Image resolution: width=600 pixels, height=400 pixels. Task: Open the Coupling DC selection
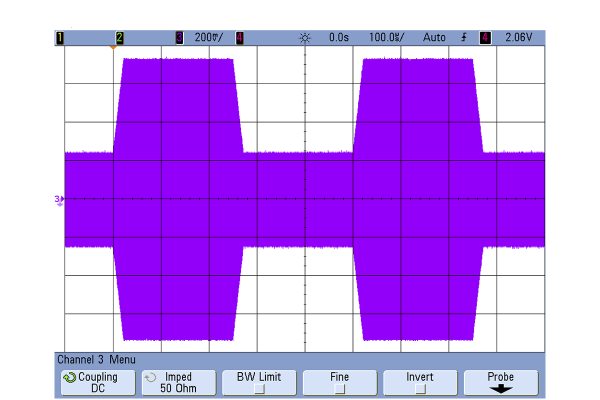(98, 382)
